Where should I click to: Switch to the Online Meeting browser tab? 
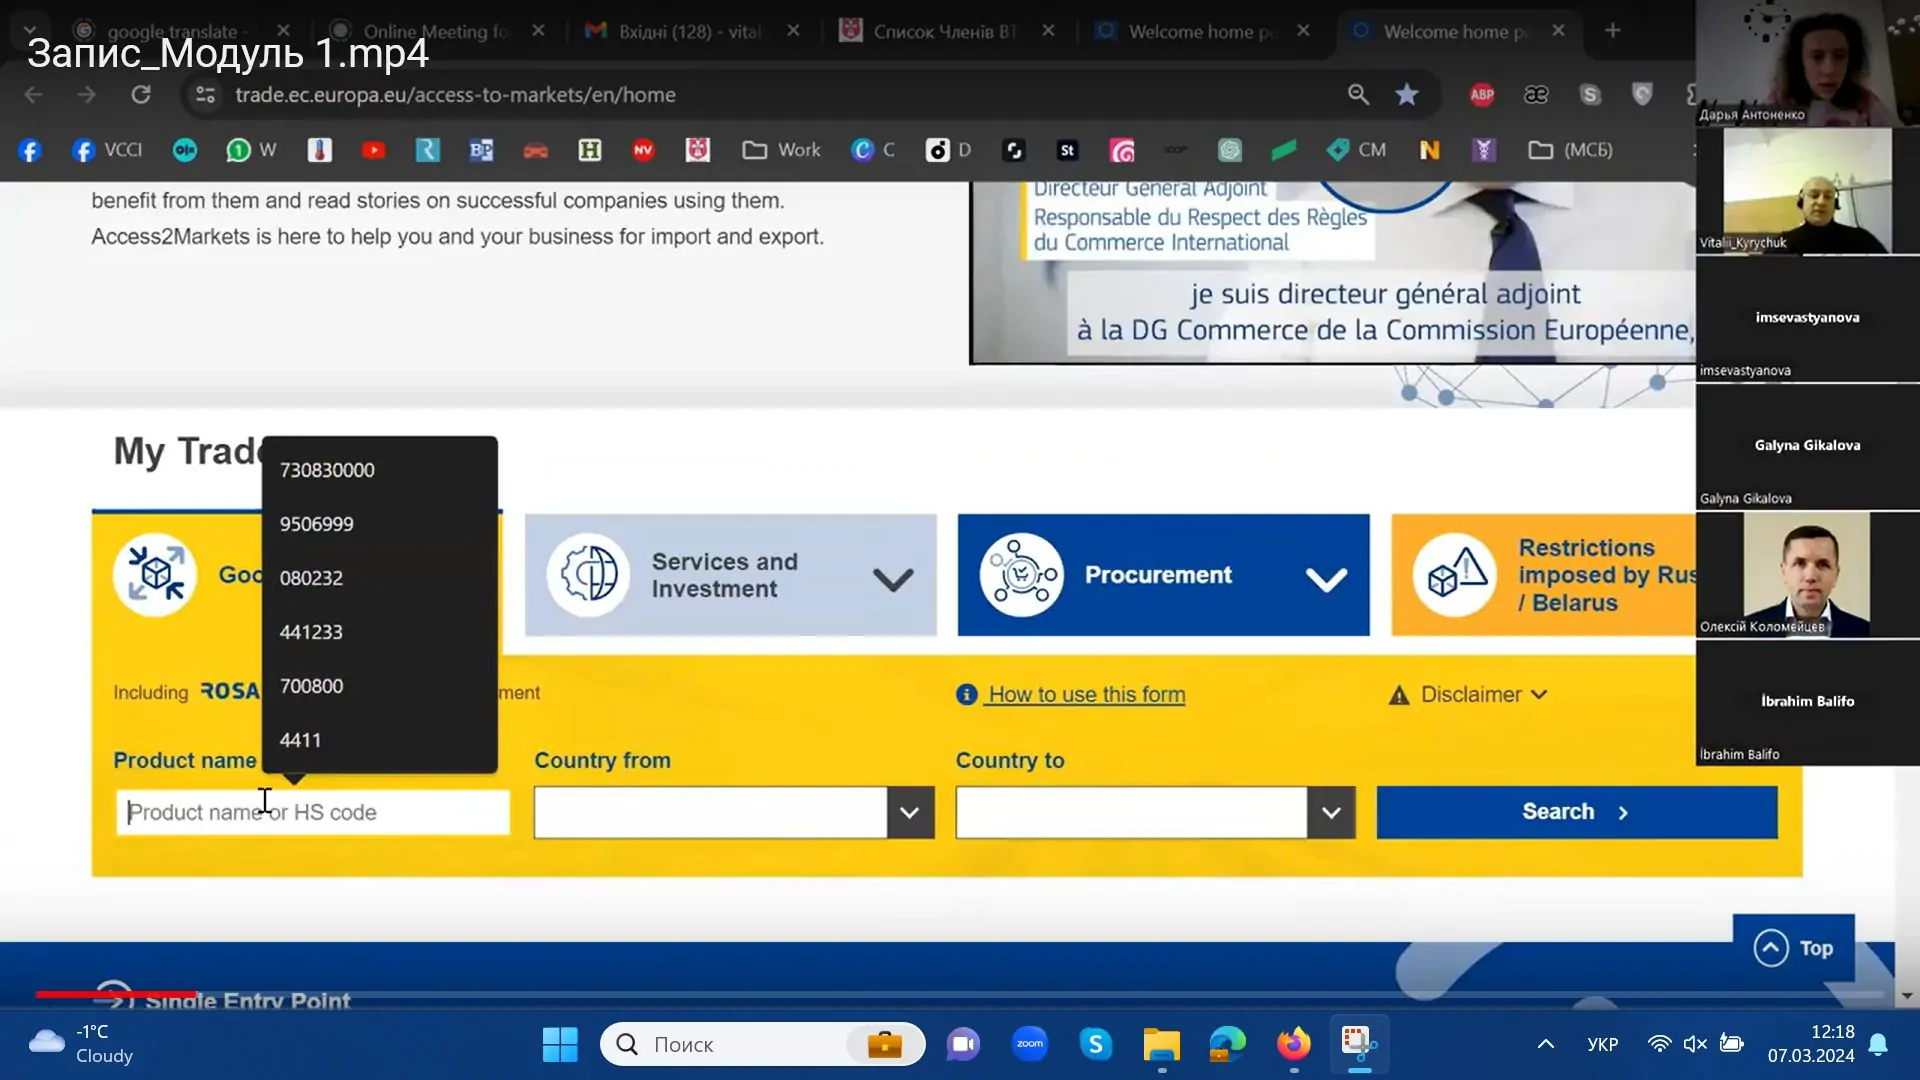(x=436, y=31)
